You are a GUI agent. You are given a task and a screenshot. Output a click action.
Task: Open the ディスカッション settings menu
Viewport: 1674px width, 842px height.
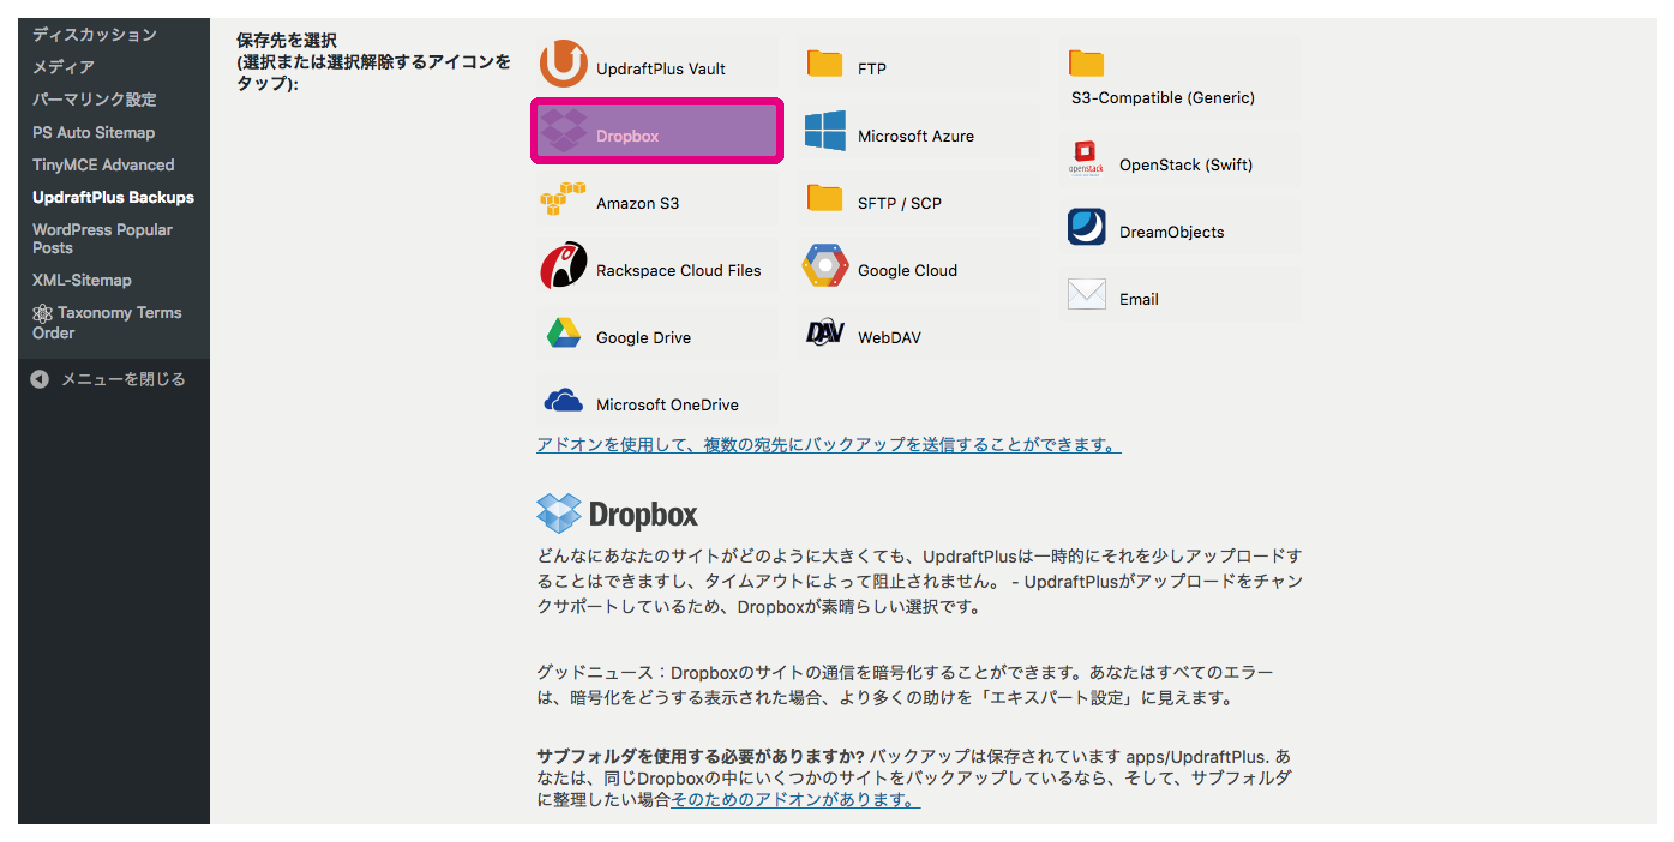tap(94, 35)
